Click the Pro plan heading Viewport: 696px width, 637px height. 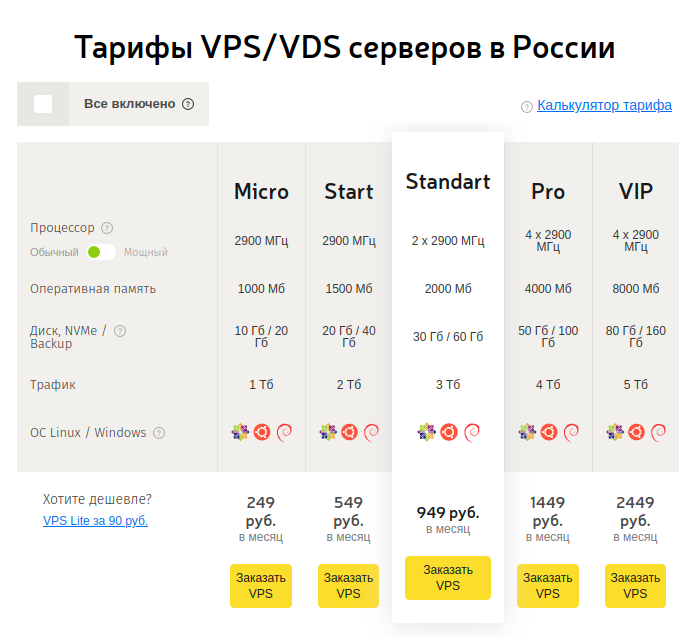click(548, 191)
